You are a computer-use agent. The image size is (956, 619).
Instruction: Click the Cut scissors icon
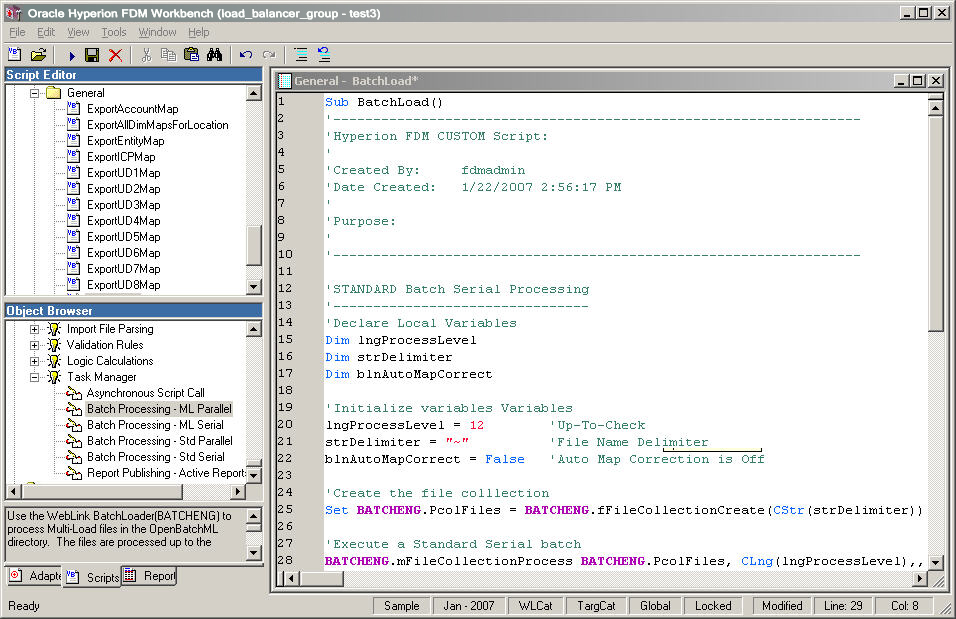pyautogui.click(x=146, y=55)
